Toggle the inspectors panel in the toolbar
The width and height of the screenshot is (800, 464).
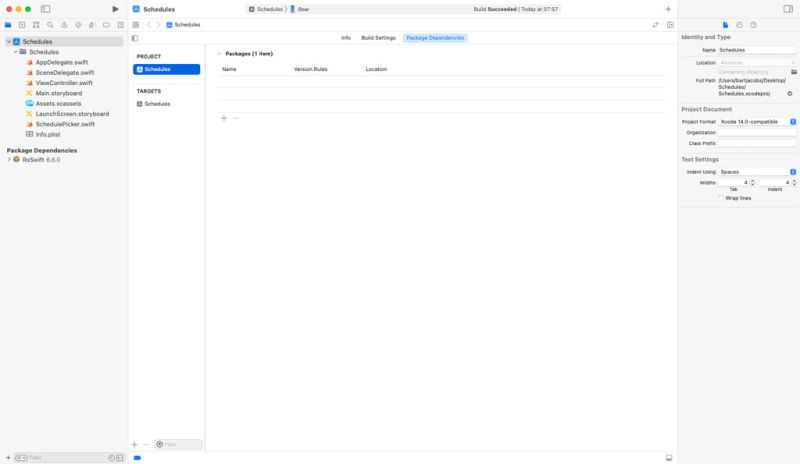click(x=788, y=9)
